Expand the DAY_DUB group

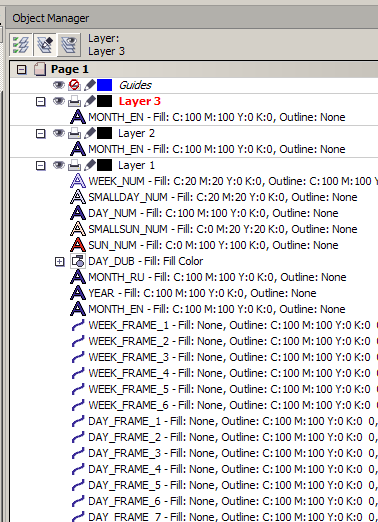click(x=59, y=262)
